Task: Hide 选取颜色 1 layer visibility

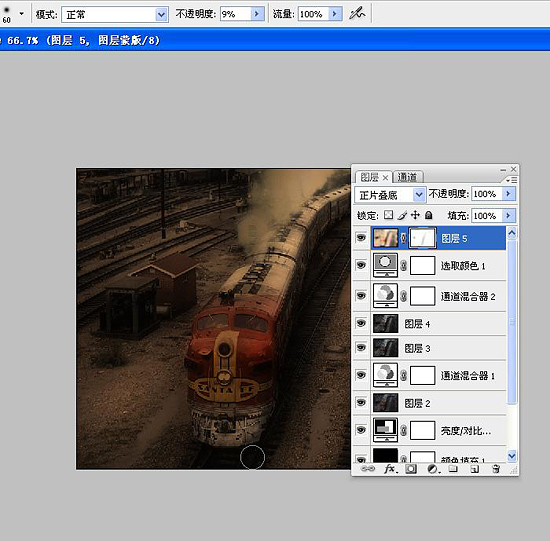Action: click(x=361, y=265)
